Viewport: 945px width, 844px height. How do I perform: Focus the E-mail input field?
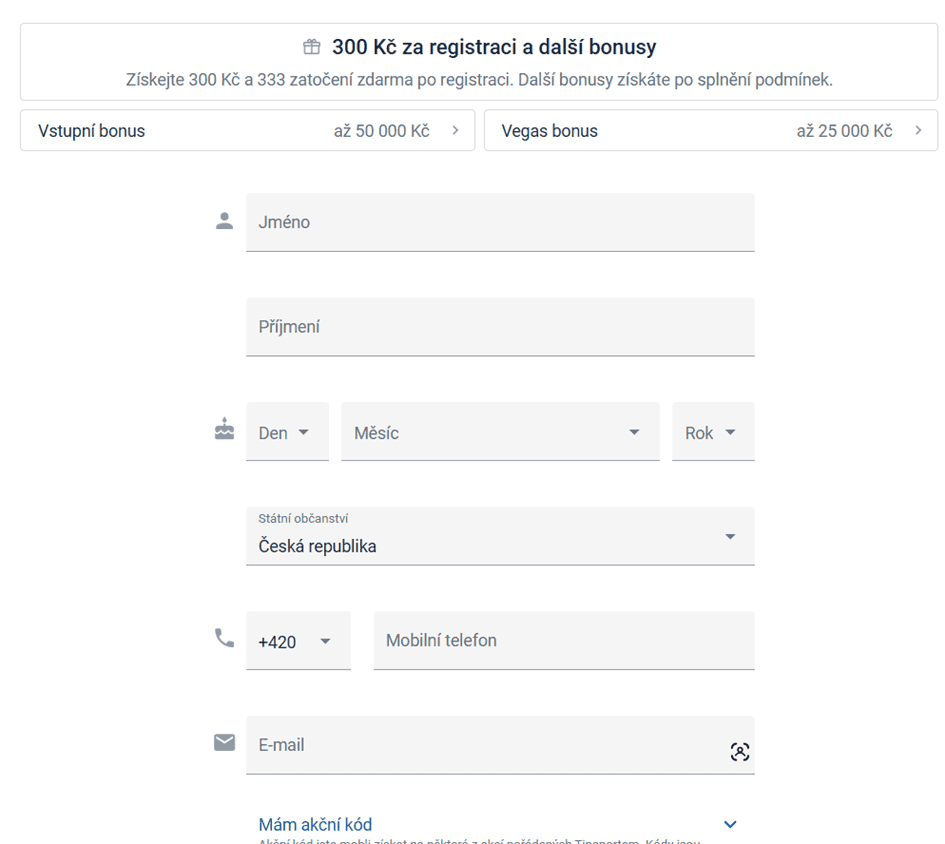click(500, 745)
